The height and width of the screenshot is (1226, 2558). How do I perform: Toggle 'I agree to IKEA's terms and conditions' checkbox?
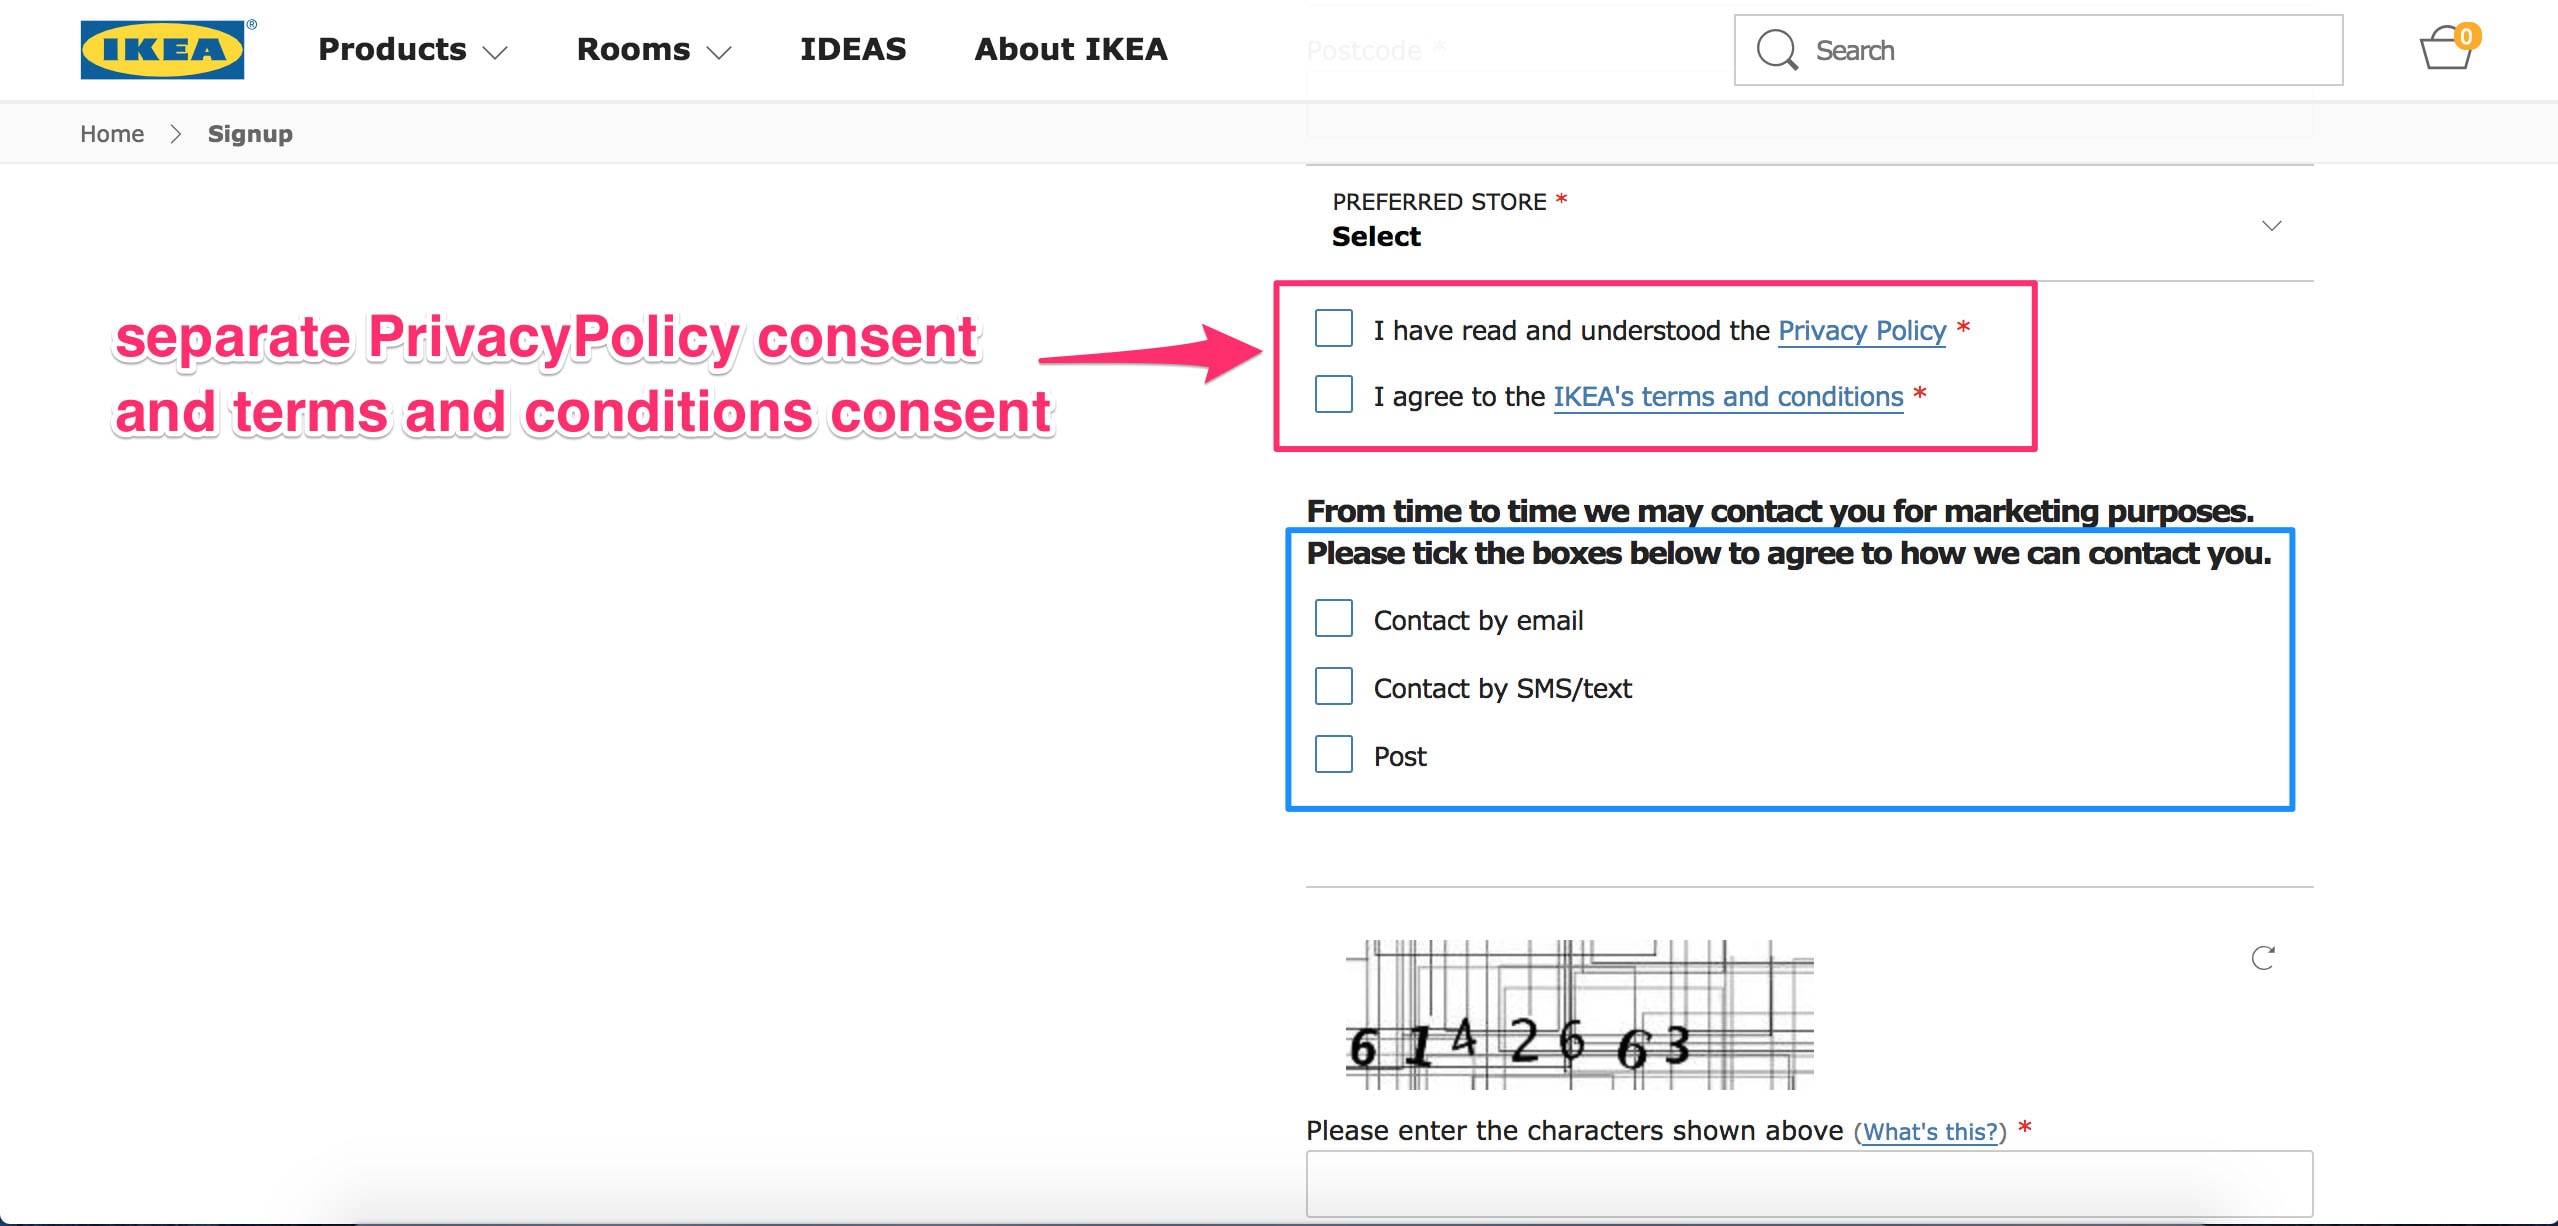click(1333, 395)
